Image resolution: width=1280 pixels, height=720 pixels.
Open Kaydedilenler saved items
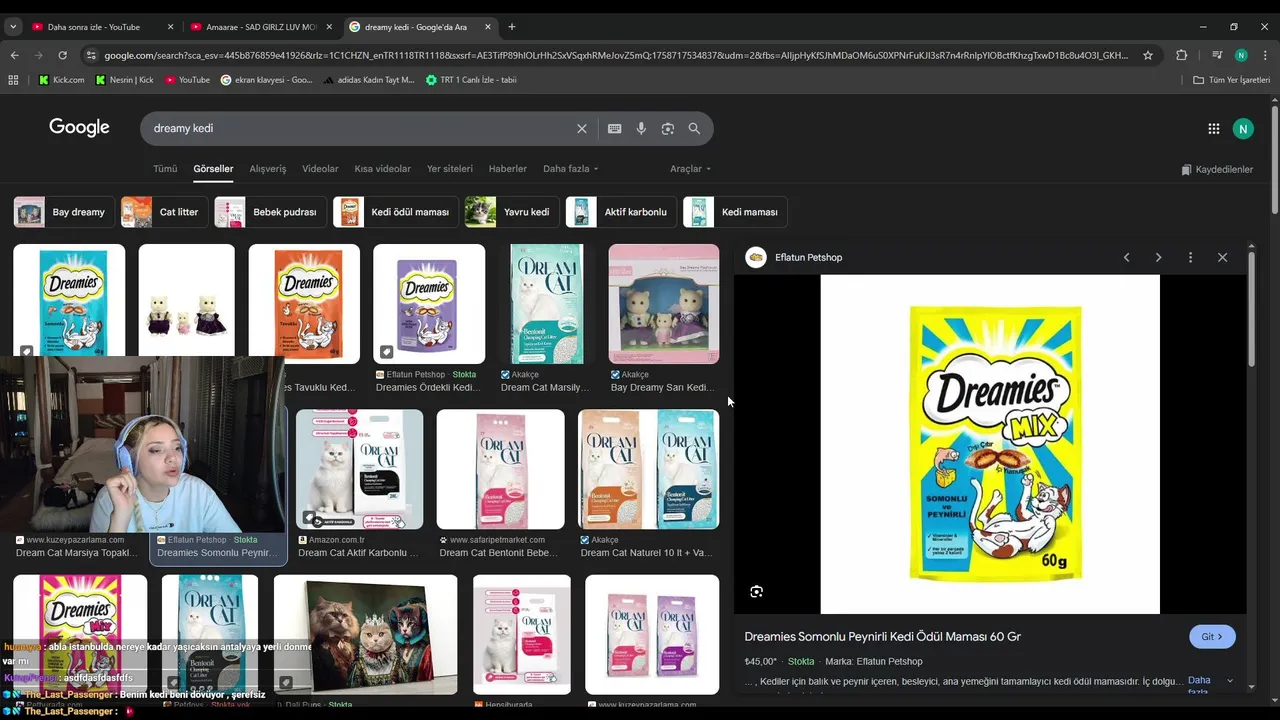(1217, 170)
